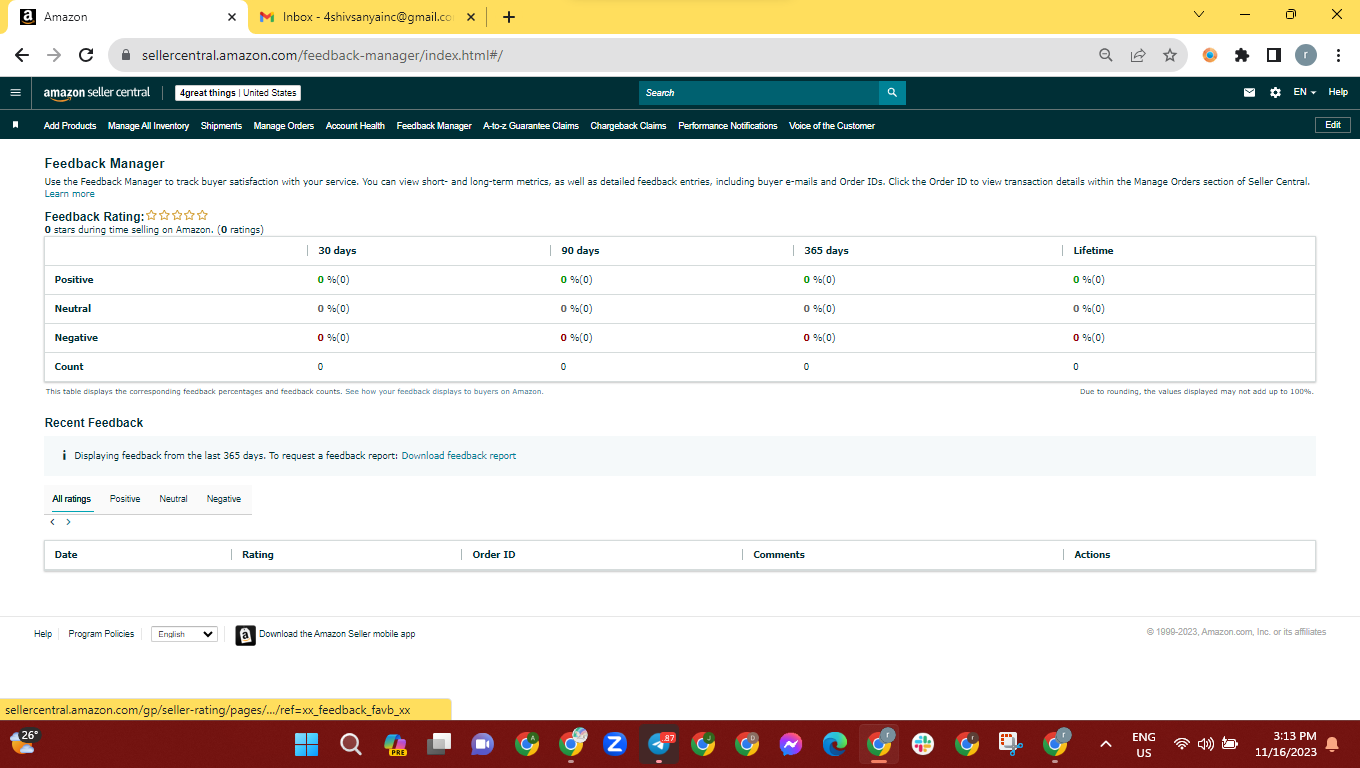The image size is (1360, 768).
Task: Click the five-star Feedback Rating stars
Action: [177, 215]
